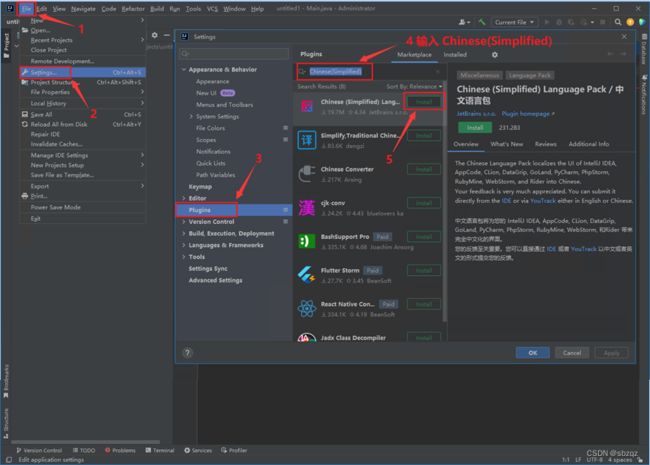The width and height of the screenshot is (650, 465).
Task: Click the Flutter Storm plugin icon
Action: click(307, 275)
